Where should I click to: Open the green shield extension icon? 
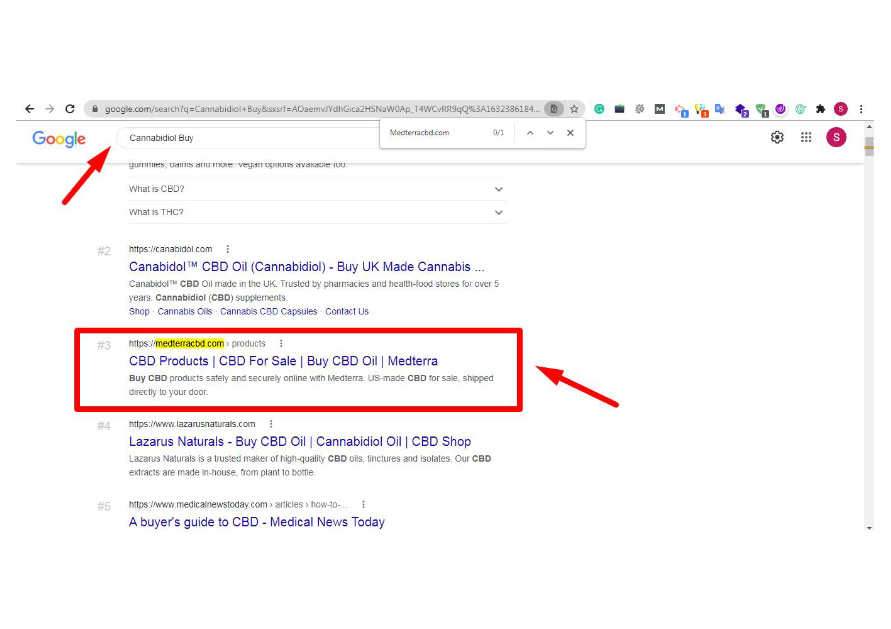coord(761,110)
